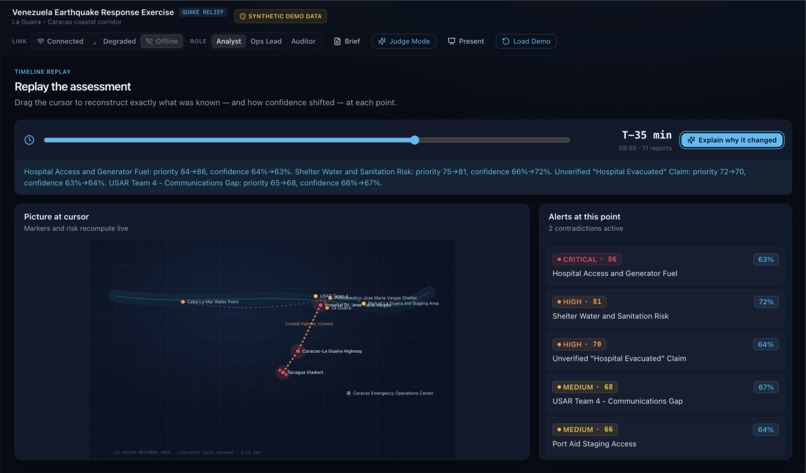
Task: Click the La Guaira map marker
Action: pos(327,308)
